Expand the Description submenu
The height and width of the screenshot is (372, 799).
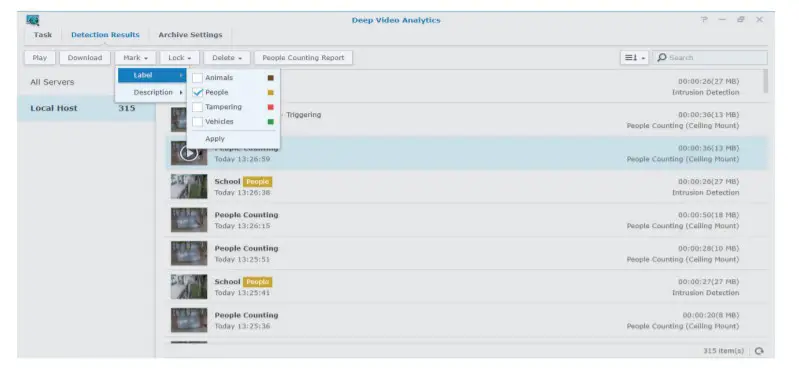click(x=152, y=92)
